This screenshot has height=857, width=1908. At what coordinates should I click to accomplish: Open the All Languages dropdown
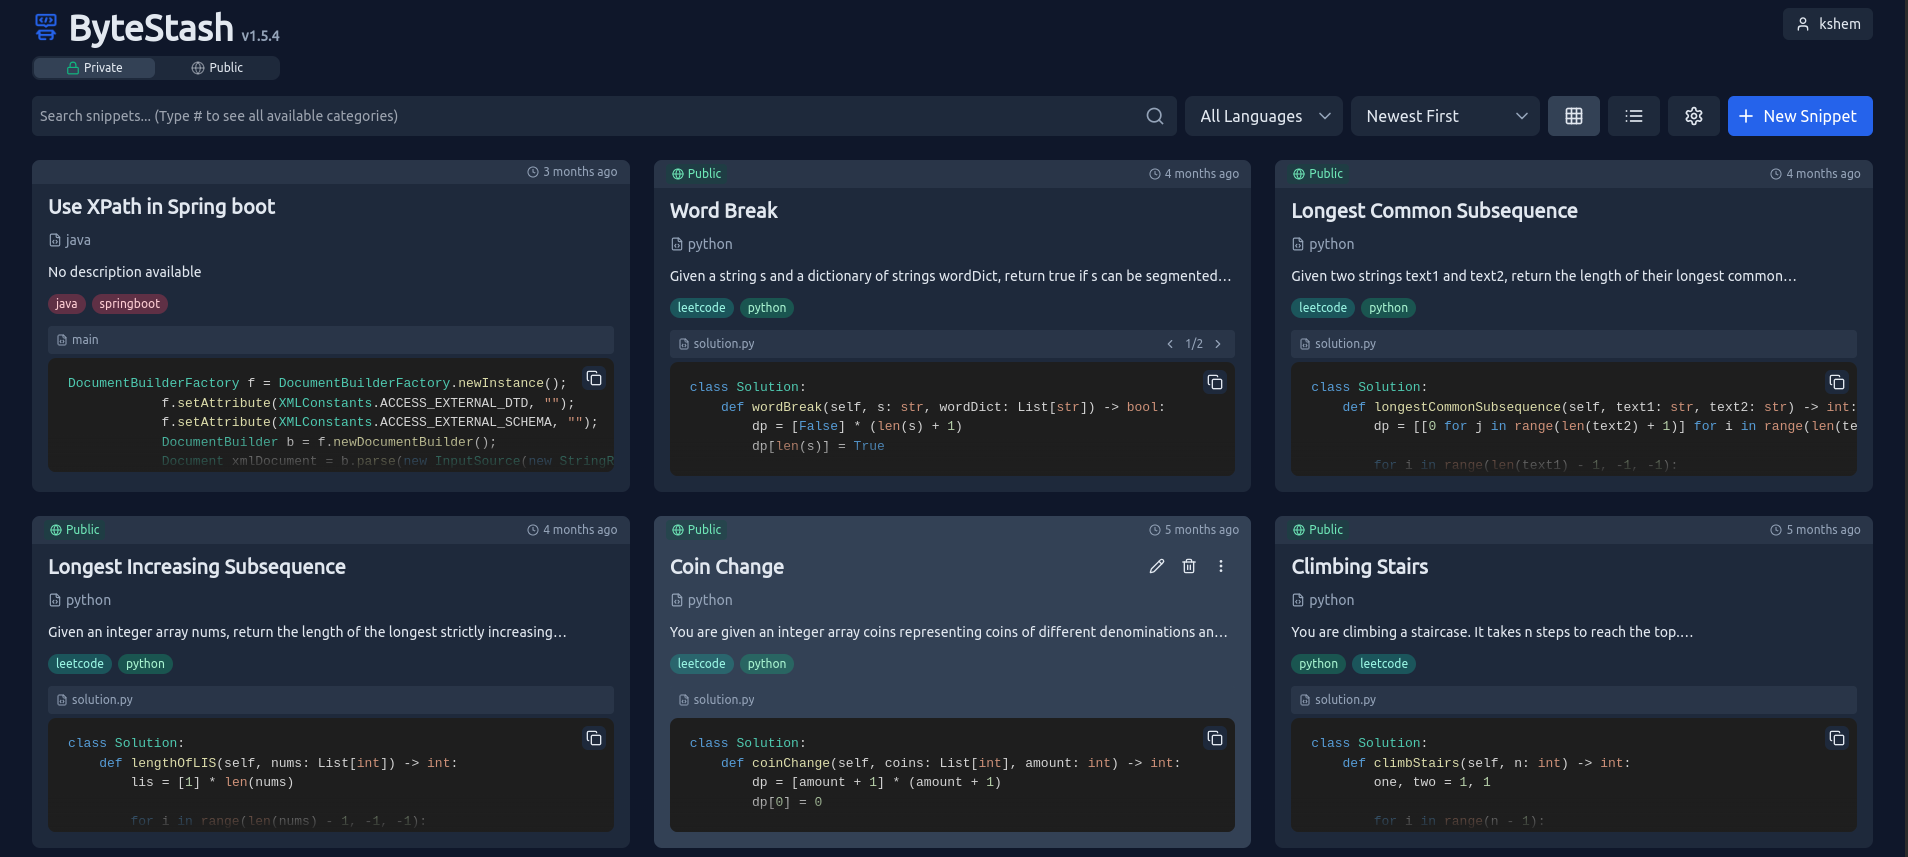(1264, 116)
